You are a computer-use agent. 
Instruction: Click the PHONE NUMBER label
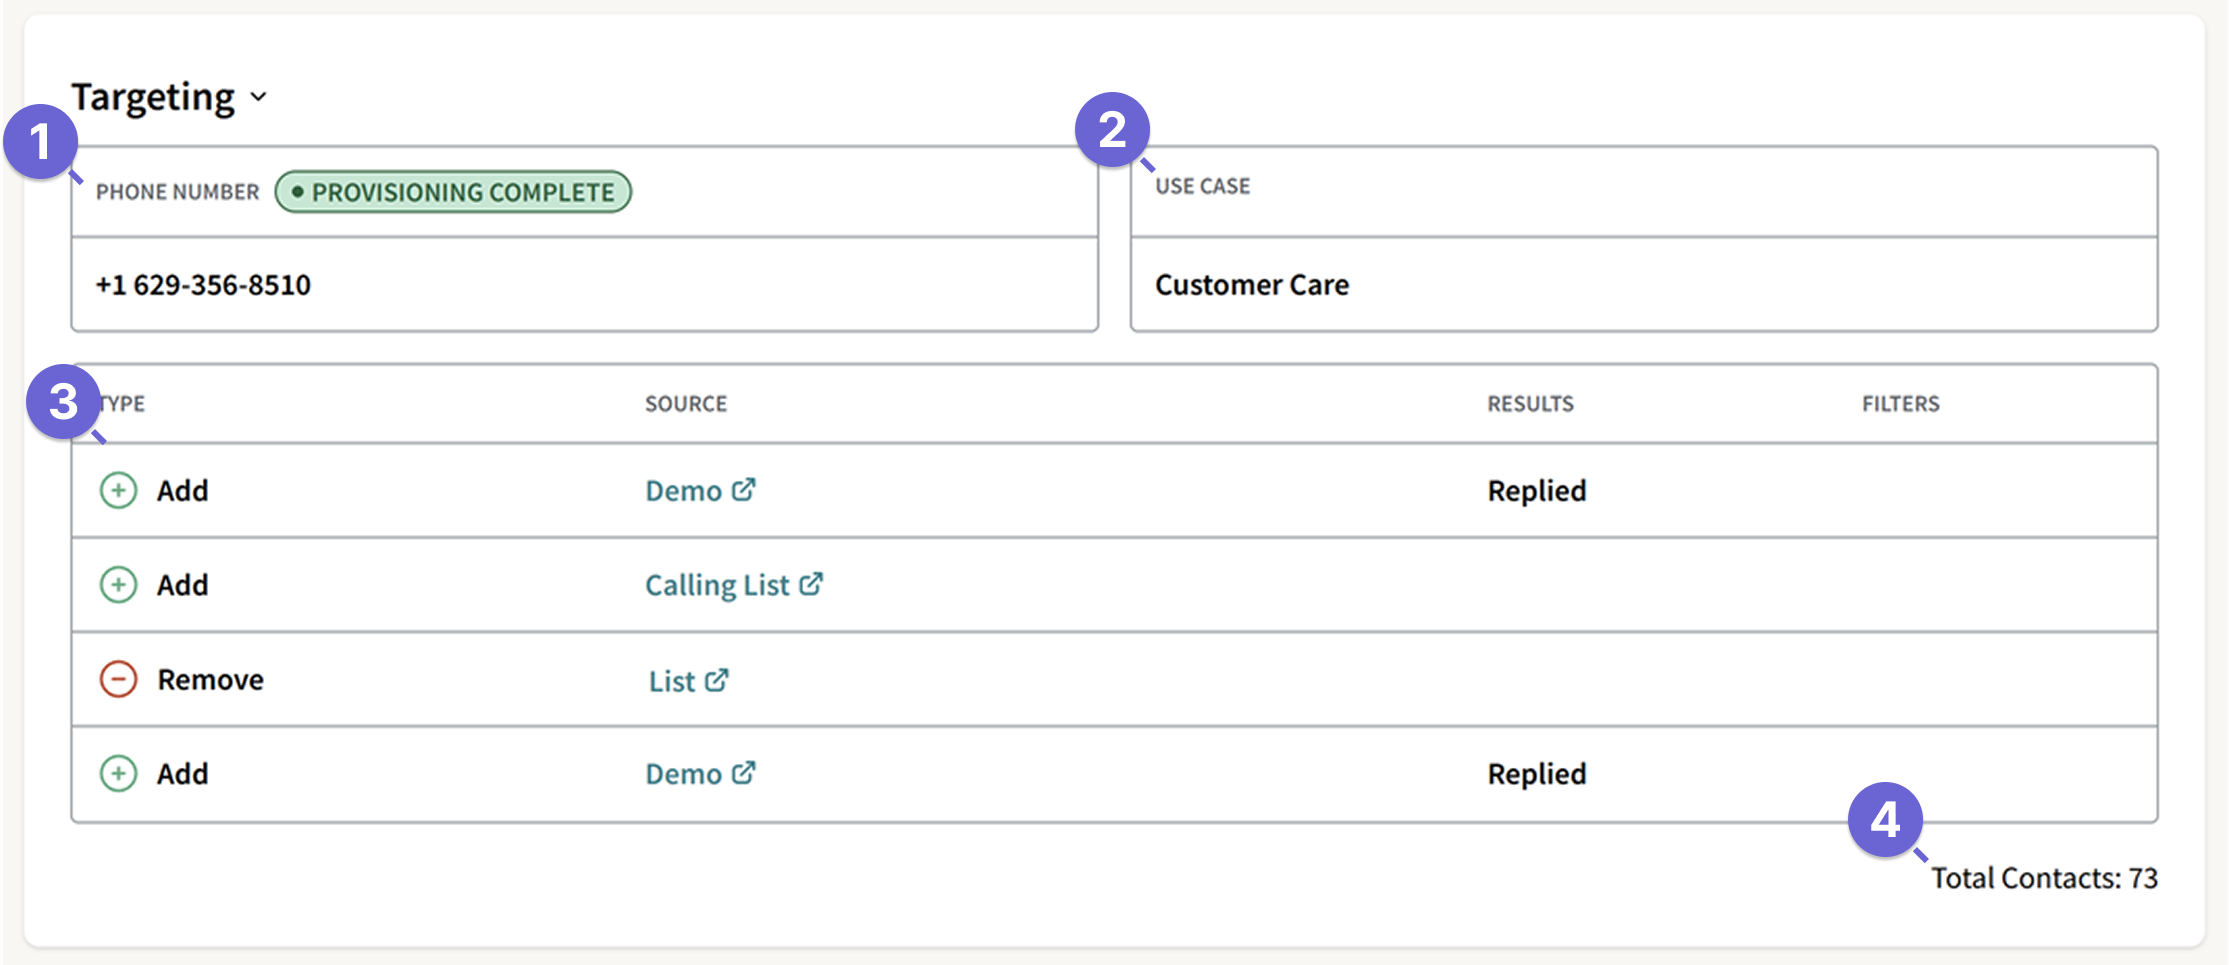coord(177,192)
